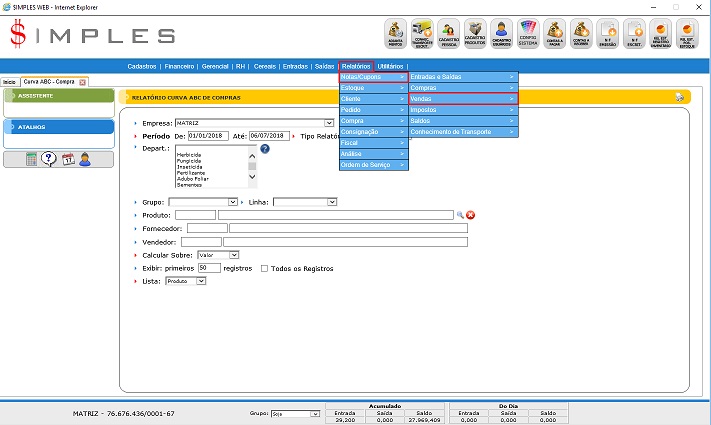Open Cadastro Produtos toolbar icon
Image resolution: width=711 pixels, height=425 pixels.
tap(475, 34)
